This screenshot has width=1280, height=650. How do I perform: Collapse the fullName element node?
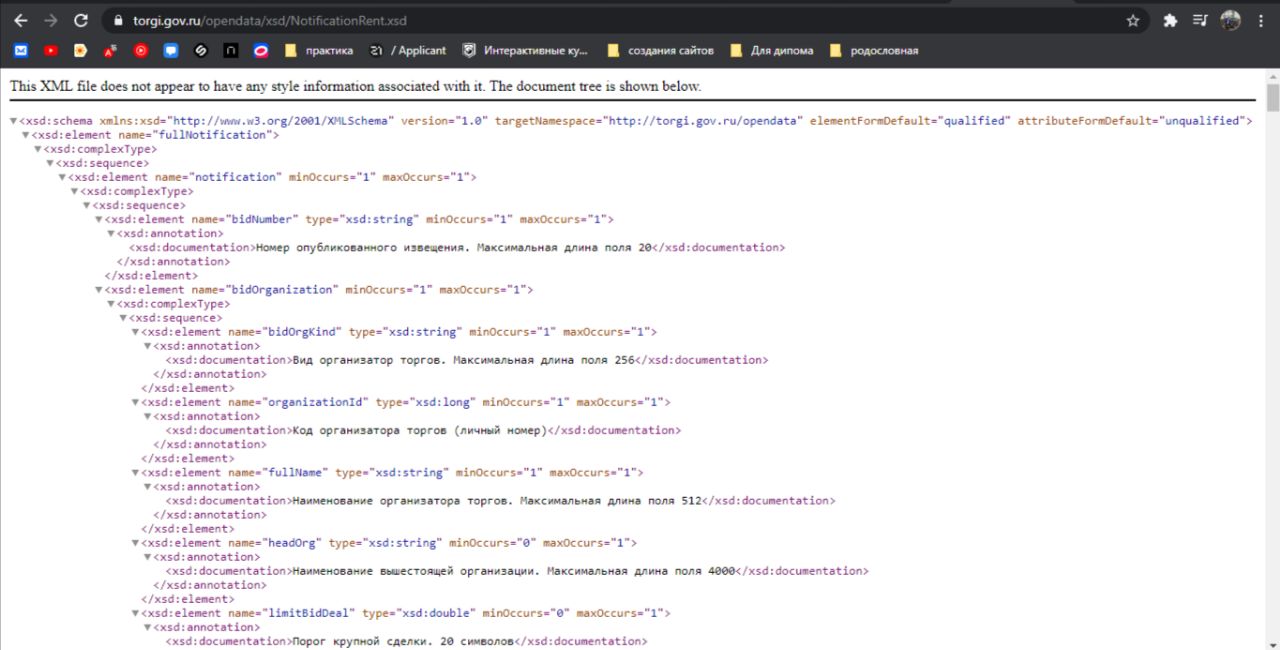[x=136, y=473]
